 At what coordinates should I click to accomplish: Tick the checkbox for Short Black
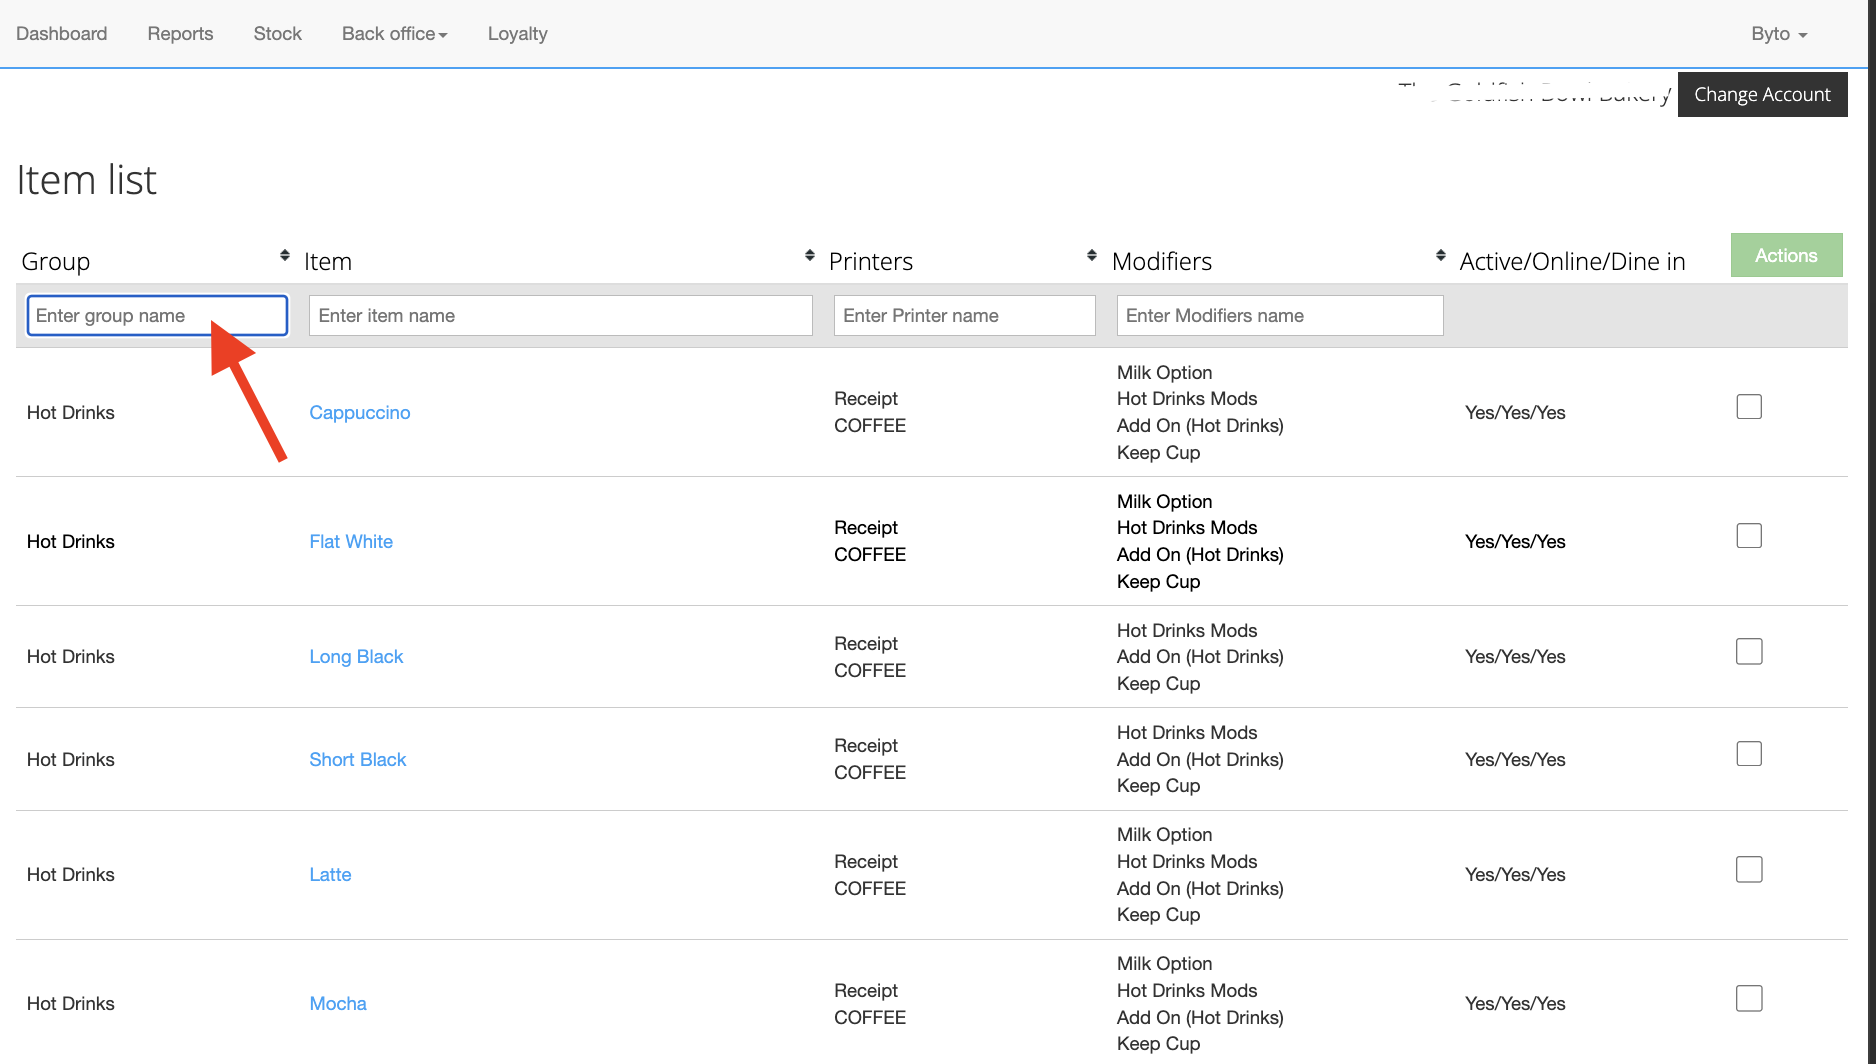tap(1748, 754)
